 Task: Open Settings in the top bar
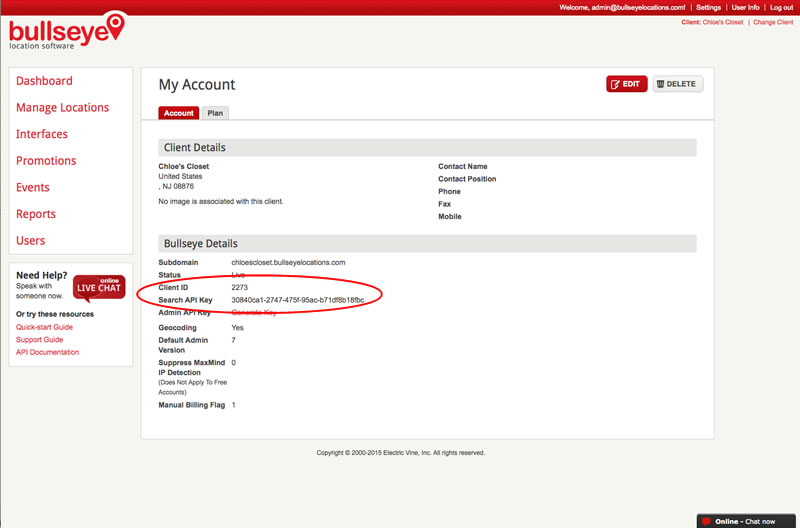708,7
